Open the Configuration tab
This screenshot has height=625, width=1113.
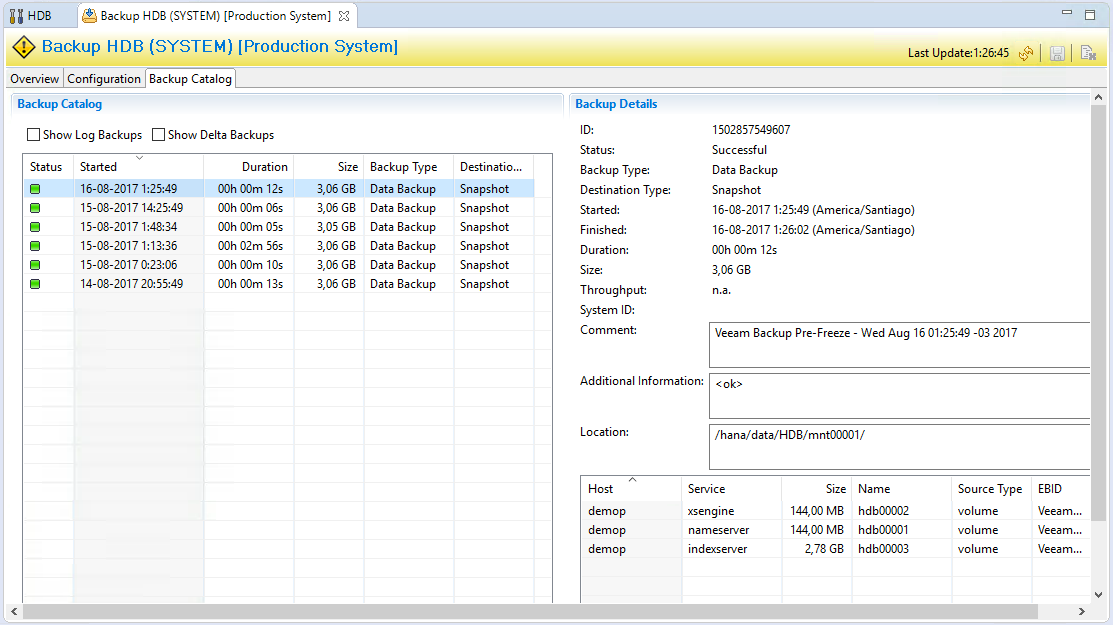[x=104, y=79]
